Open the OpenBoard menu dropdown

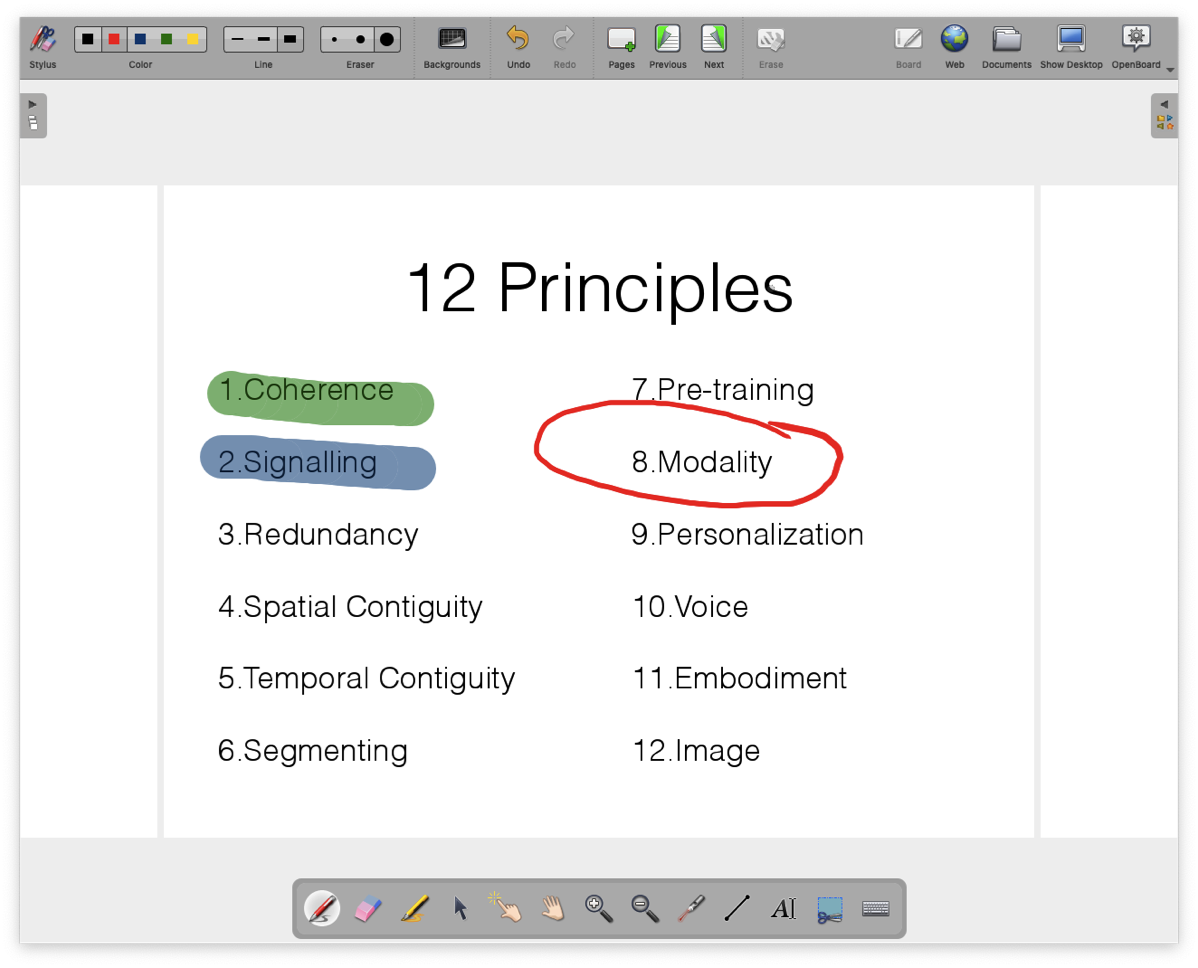pyautogui.click(x=1138, y=46)
